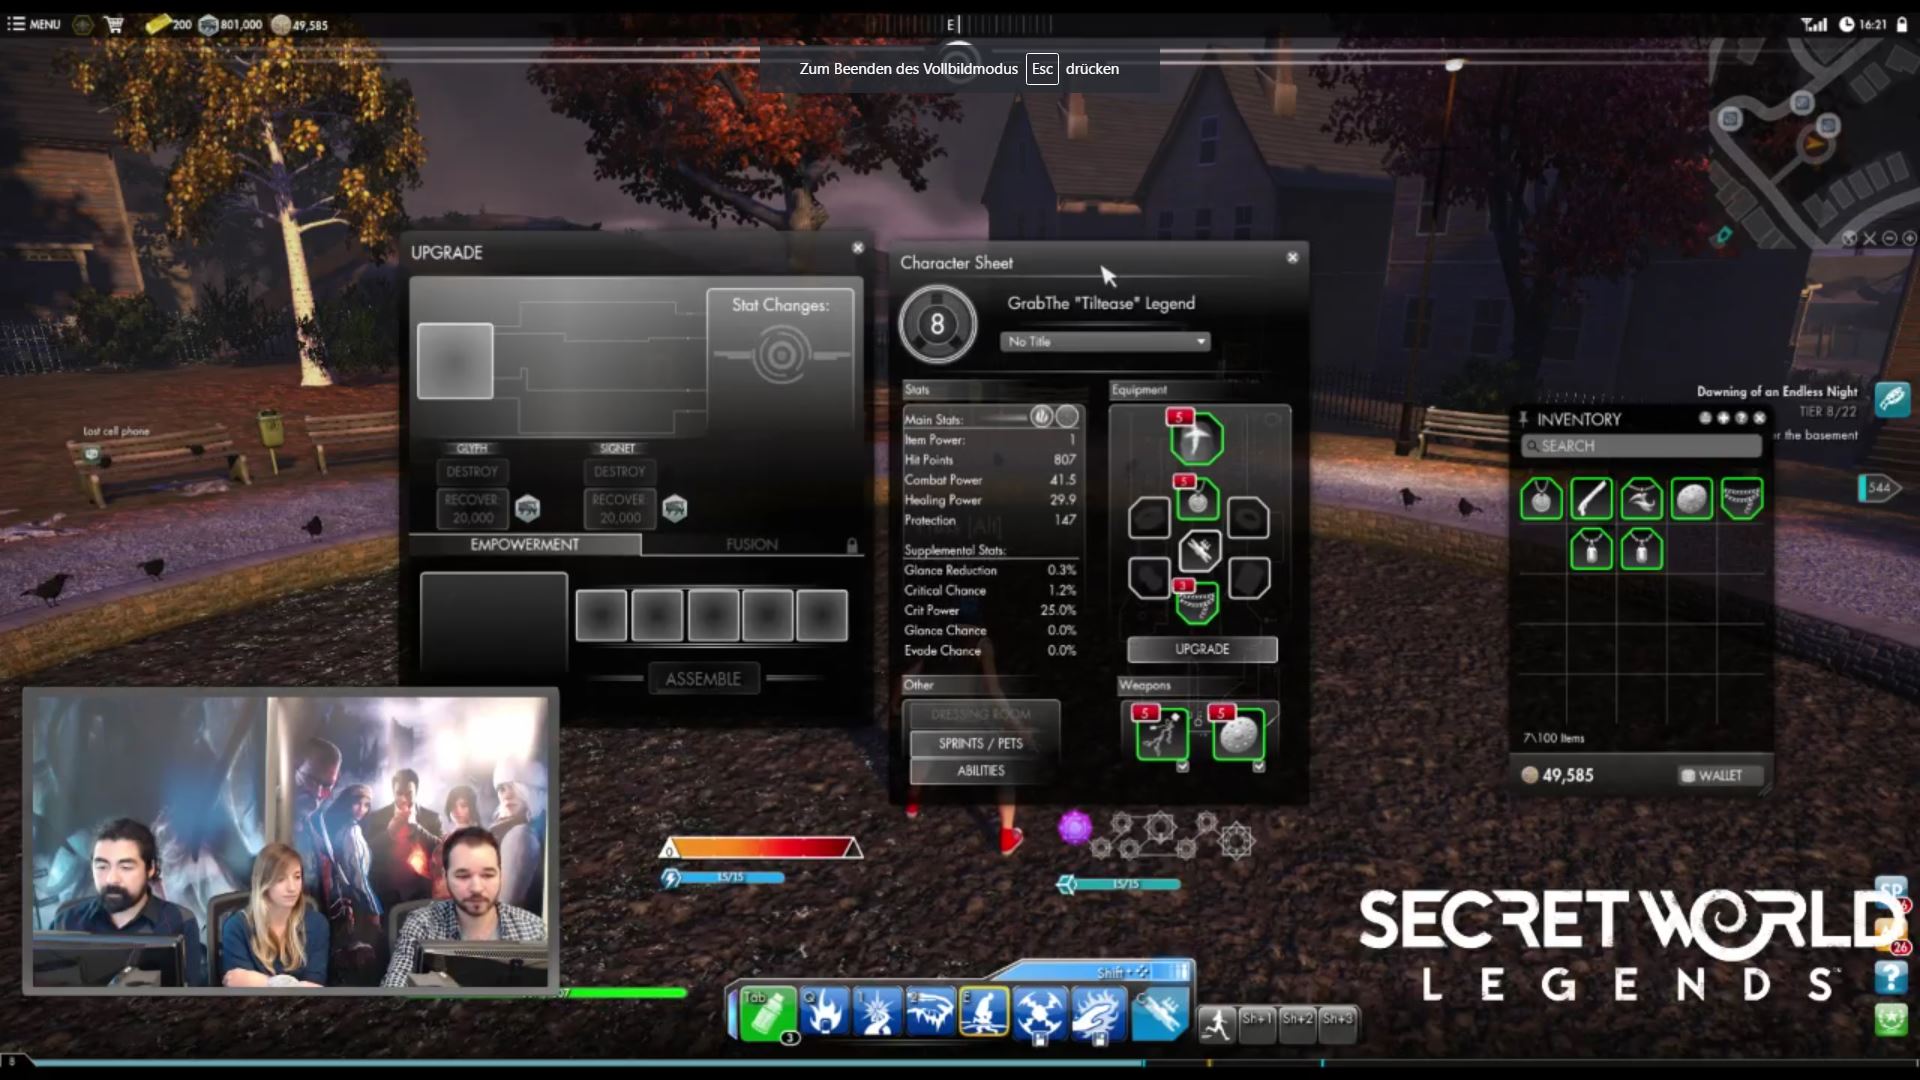Open mission journal feather icon

[x=1891, y=398]
